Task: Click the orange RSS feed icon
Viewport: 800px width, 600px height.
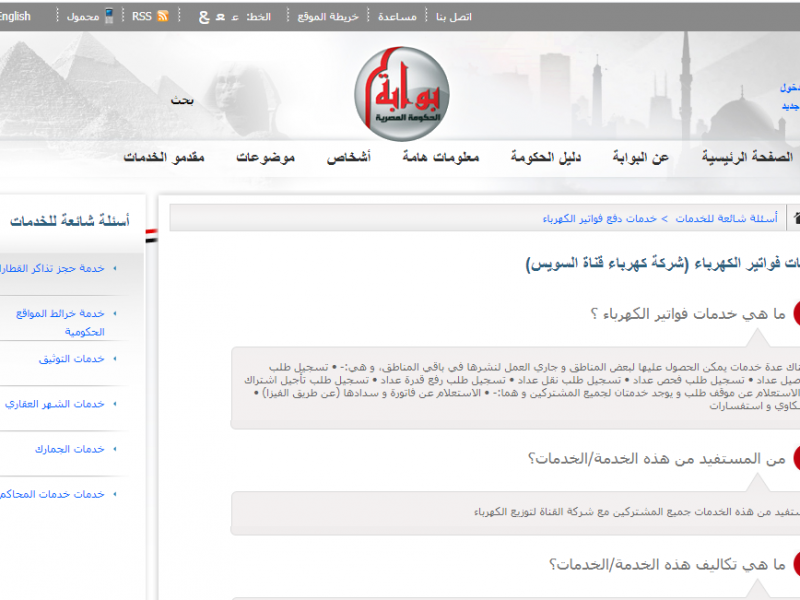Action: [x=163, y=16]
